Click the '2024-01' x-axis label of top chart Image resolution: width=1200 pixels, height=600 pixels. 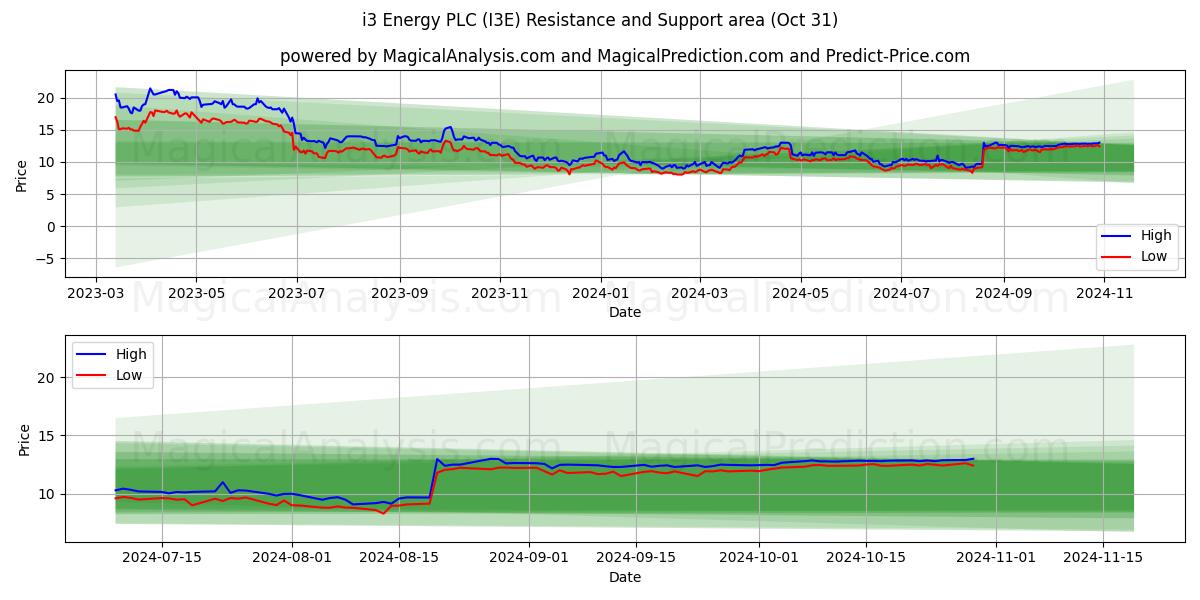pyautogui.click(x=600, y=294)
